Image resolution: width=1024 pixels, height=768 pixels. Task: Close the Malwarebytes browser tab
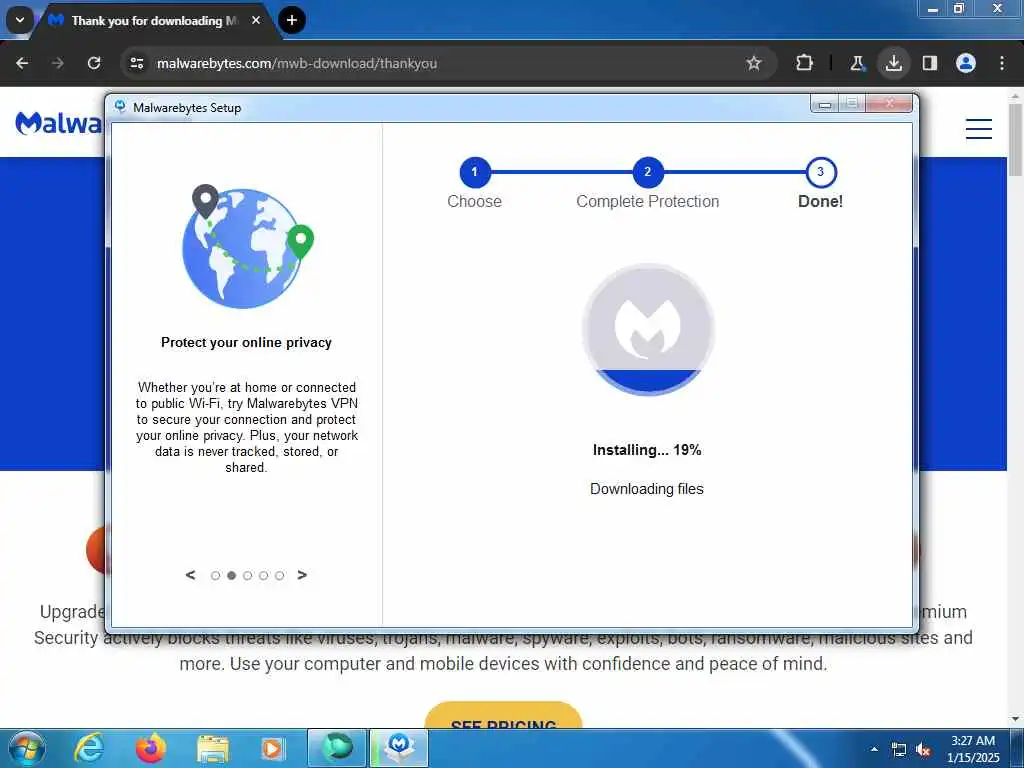tap(256, 20)
